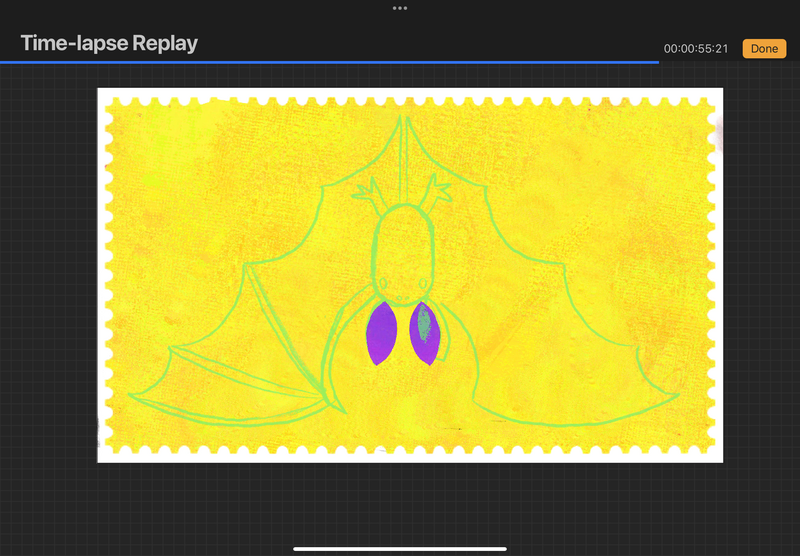Viewport: 800px width, 556px height.
Task: Click the end of the blue progress line
Action: [x=657, y=62]
